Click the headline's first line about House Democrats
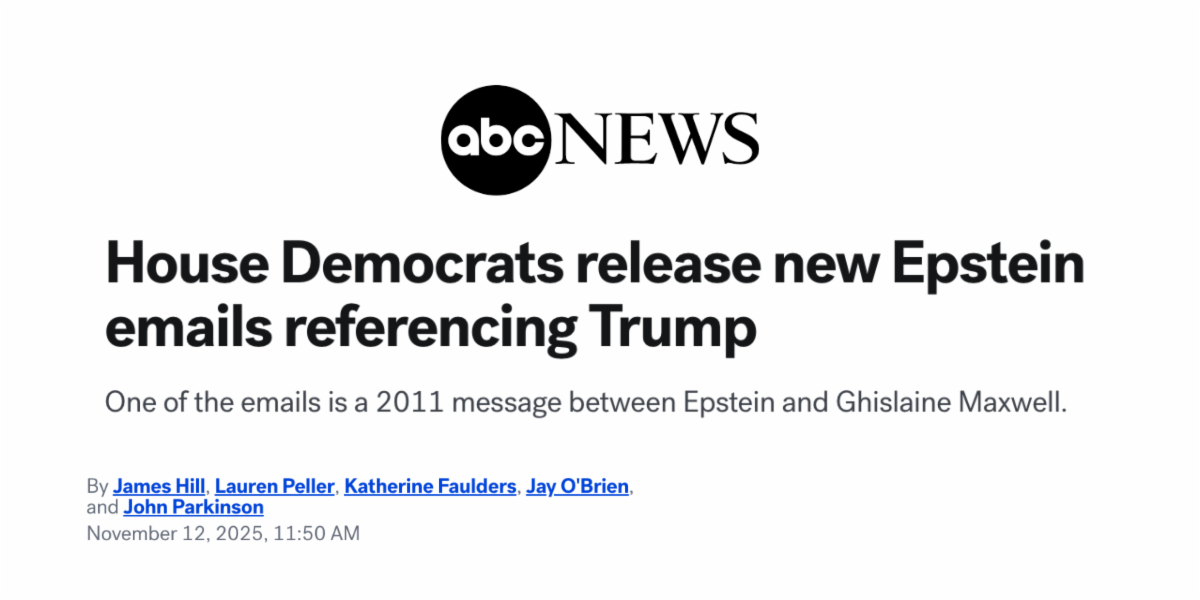Screen dimensions: 1200x600 click(x=594, y=266)
